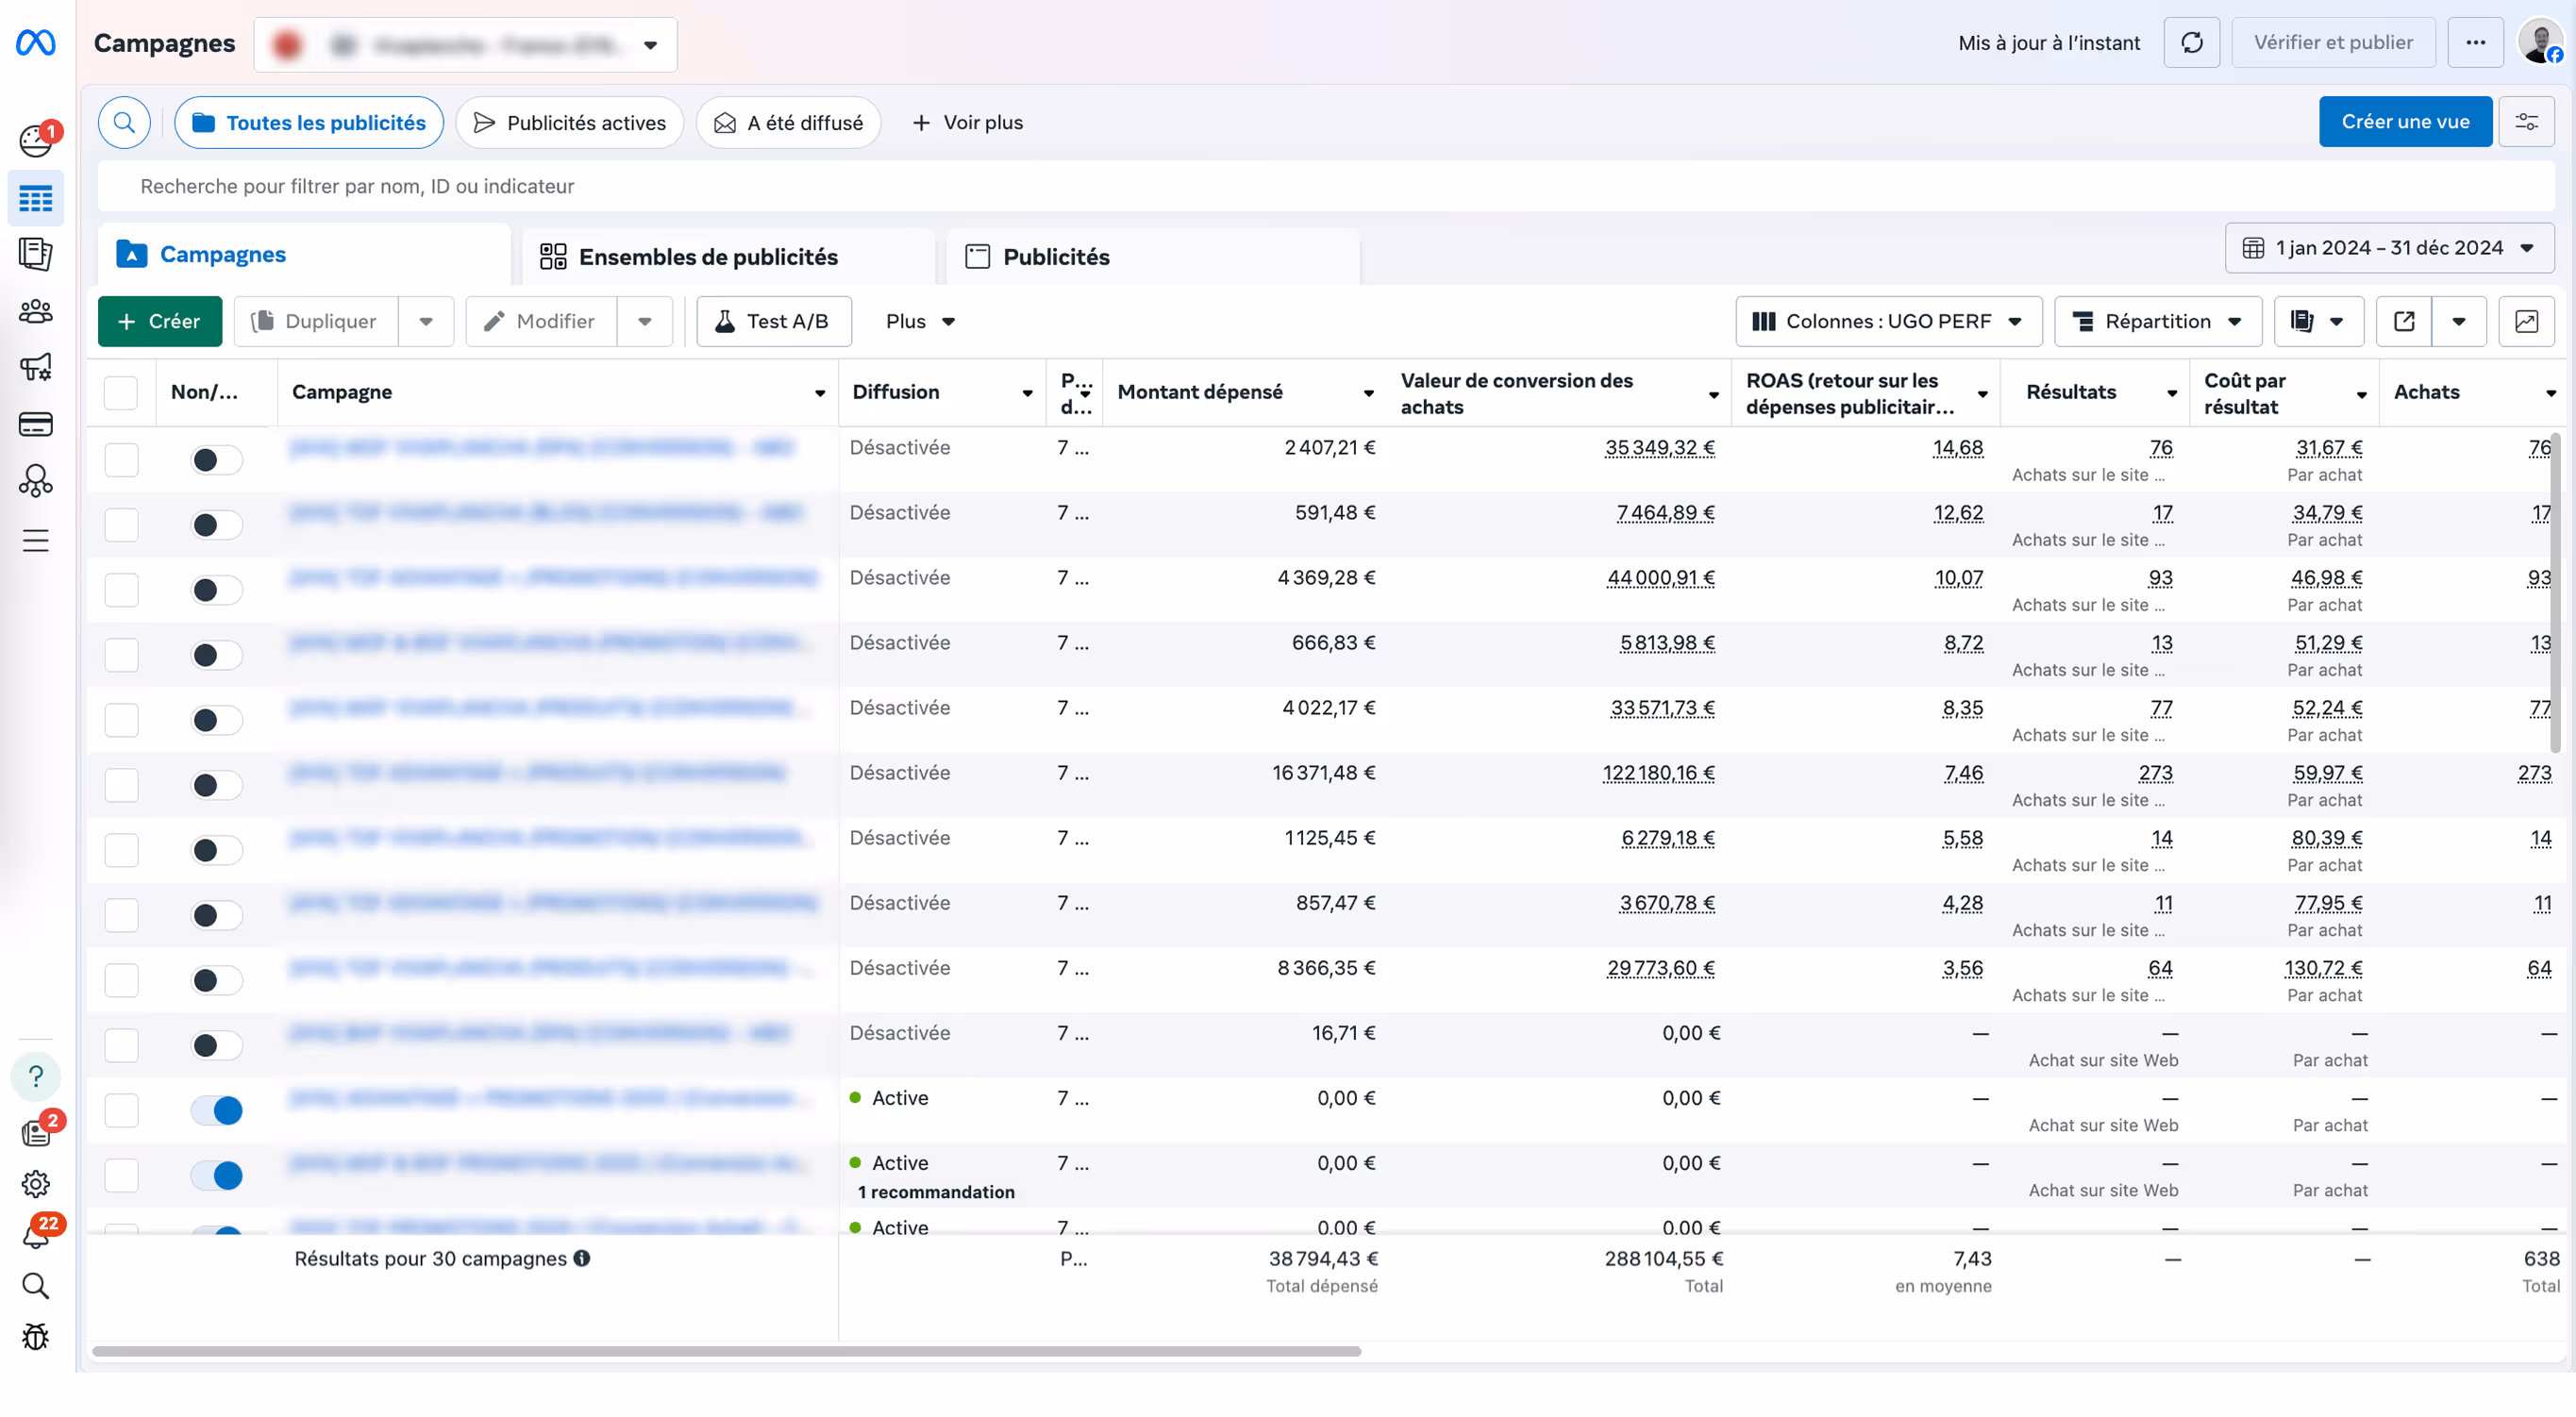Switch to the Publicités tab
The width and height of the screenshot is (2576, 1417).
pyautogui.click(x=1056, y=257)
